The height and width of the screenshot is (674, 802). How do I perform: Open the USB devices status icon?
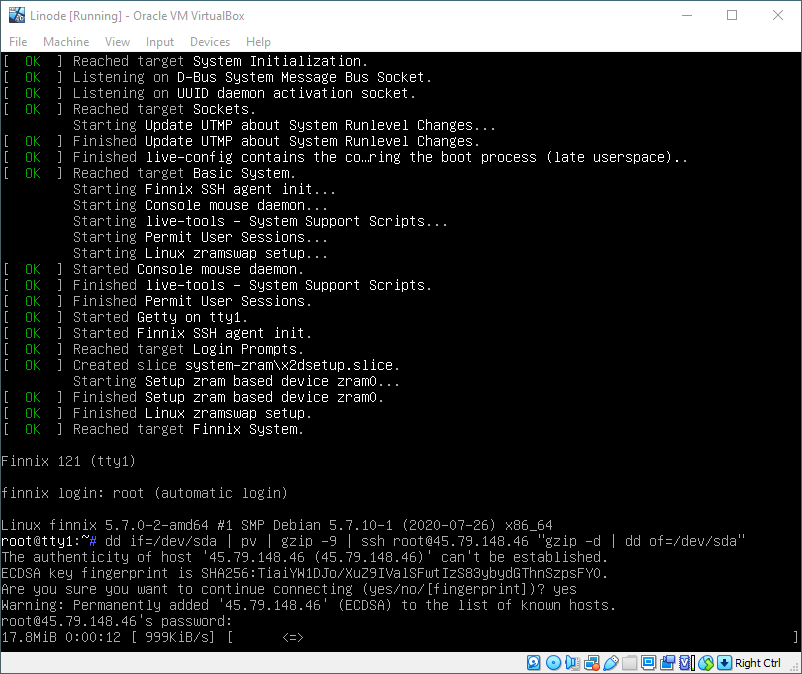[611, 663]
